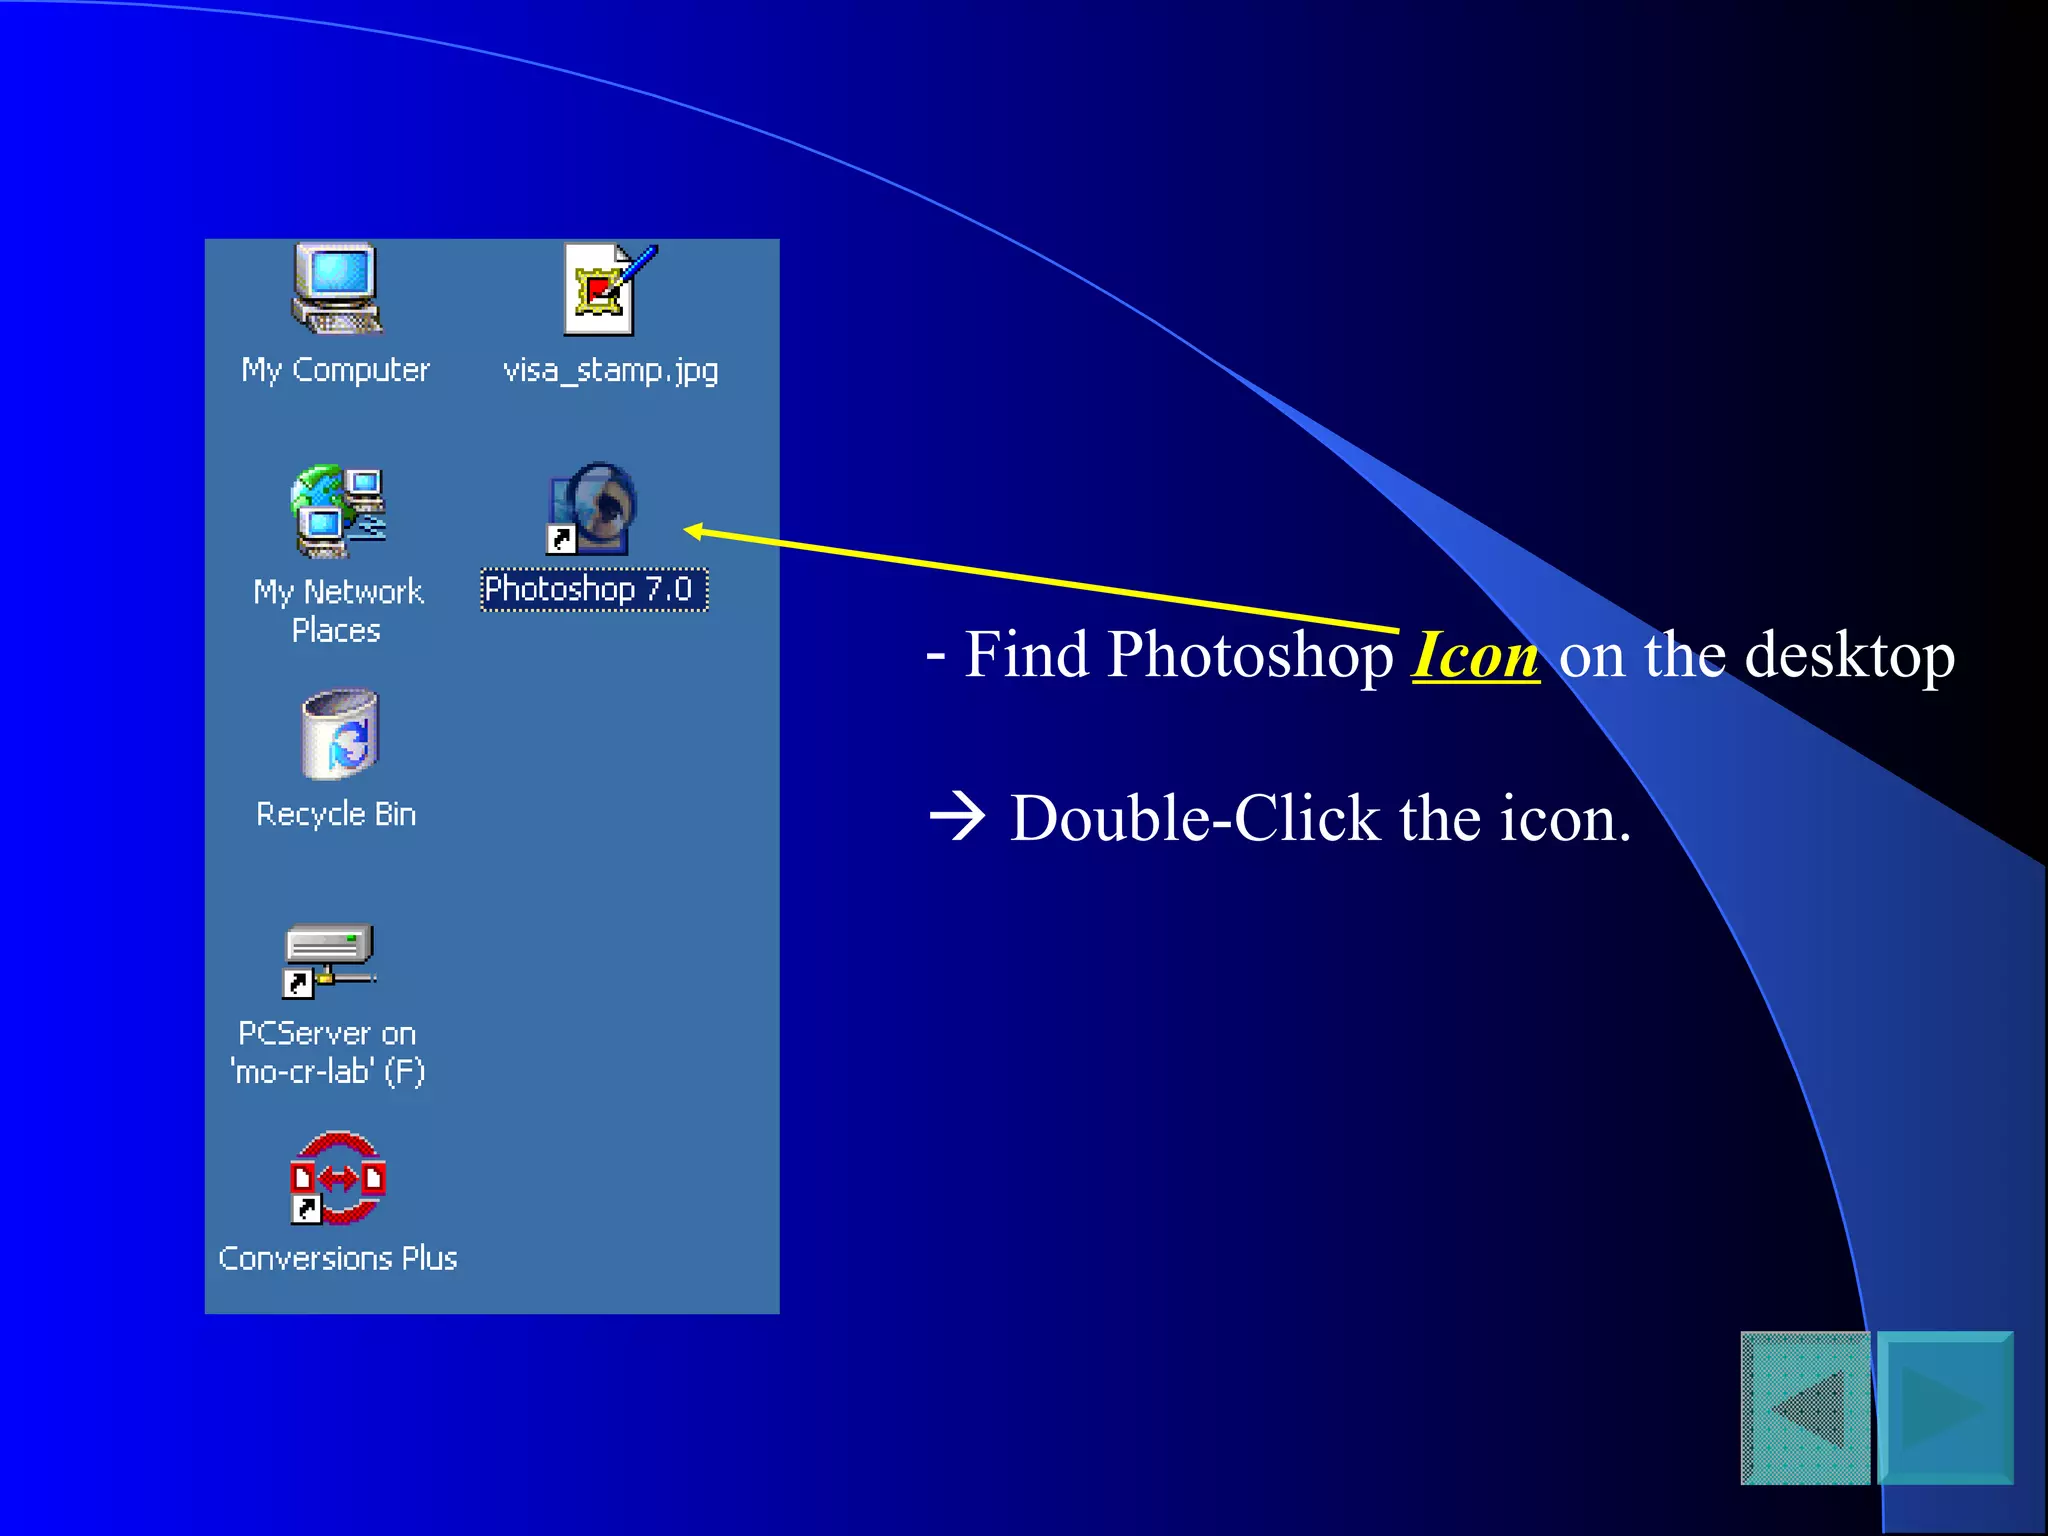Go to previous slide with back arrow button

tap(1805, 1408)
